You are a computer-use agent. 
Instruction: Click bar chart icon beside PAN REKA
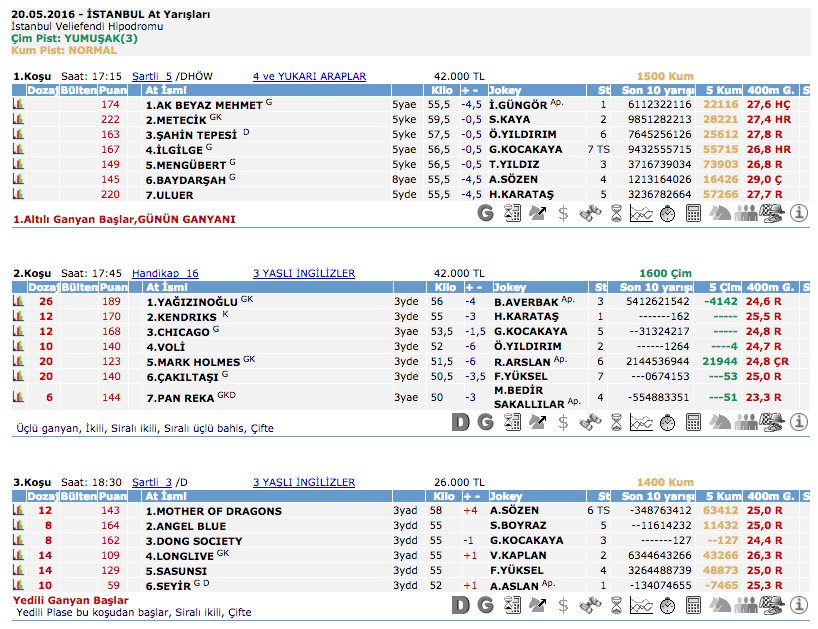[17, 397]
